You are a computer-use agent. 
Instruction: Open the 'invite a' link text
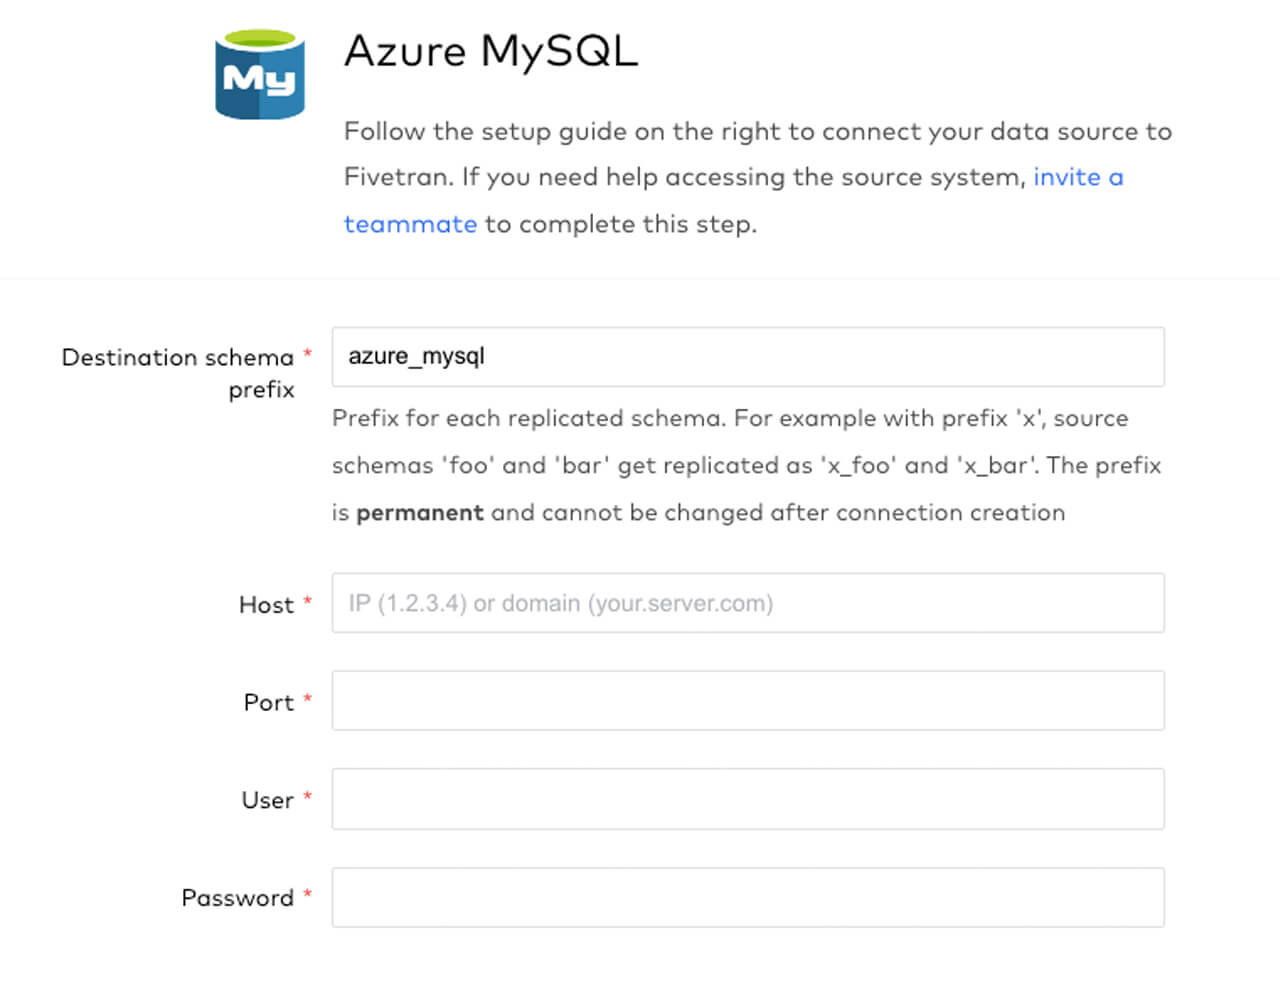coord(1078,177)
